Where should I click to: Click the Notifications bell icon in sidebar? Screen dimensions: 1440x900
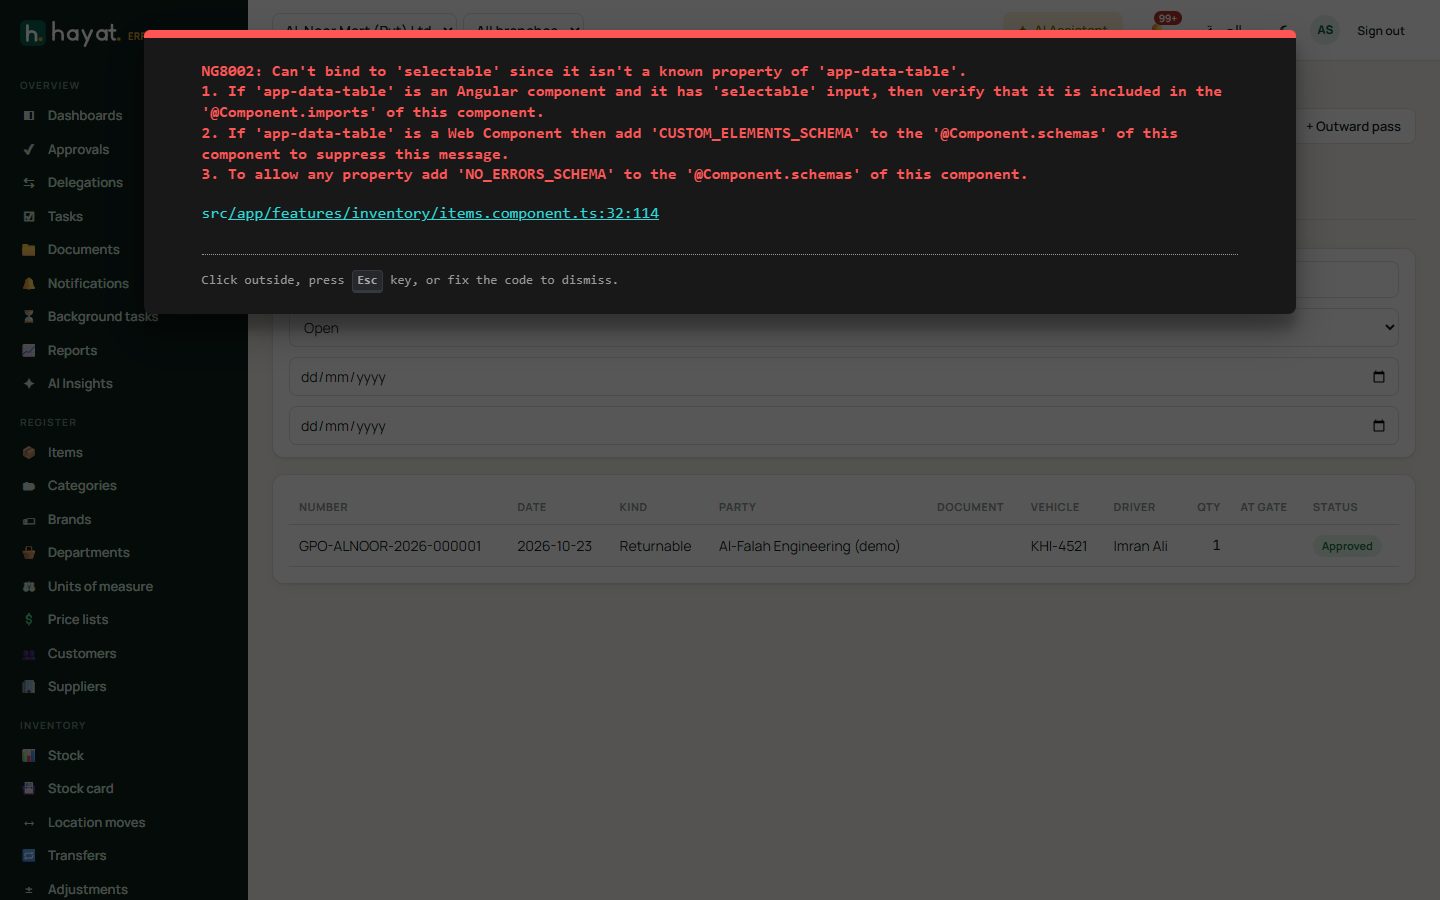29,284
